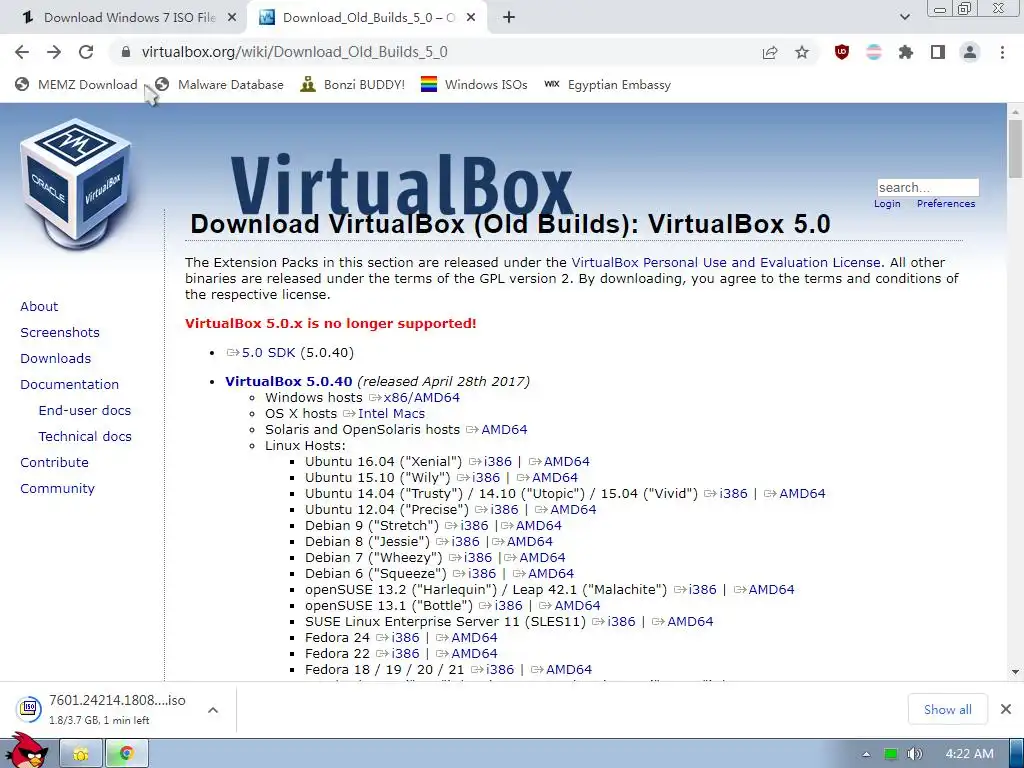This screenshot has height=768, width=1024.
Task: Expand the ISO download options chevron
Action: click(x=213, y=710)
